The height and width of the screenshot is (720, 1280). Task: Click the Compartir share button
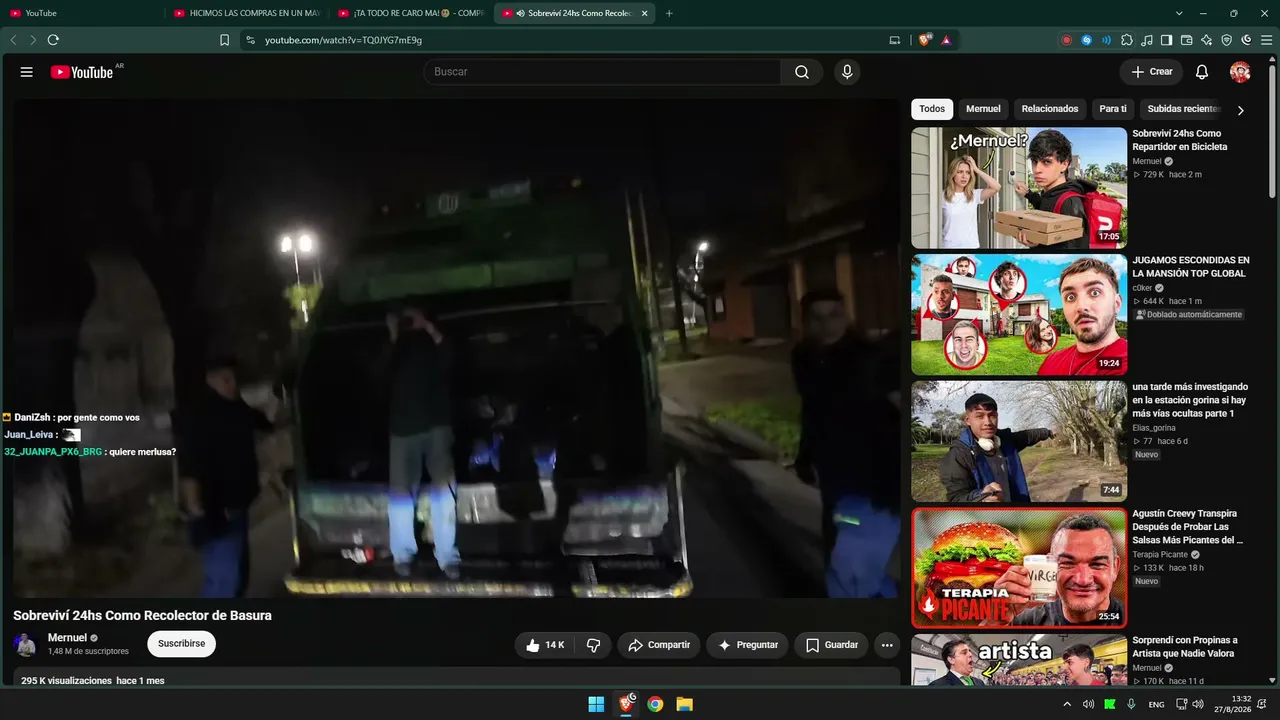659,645
